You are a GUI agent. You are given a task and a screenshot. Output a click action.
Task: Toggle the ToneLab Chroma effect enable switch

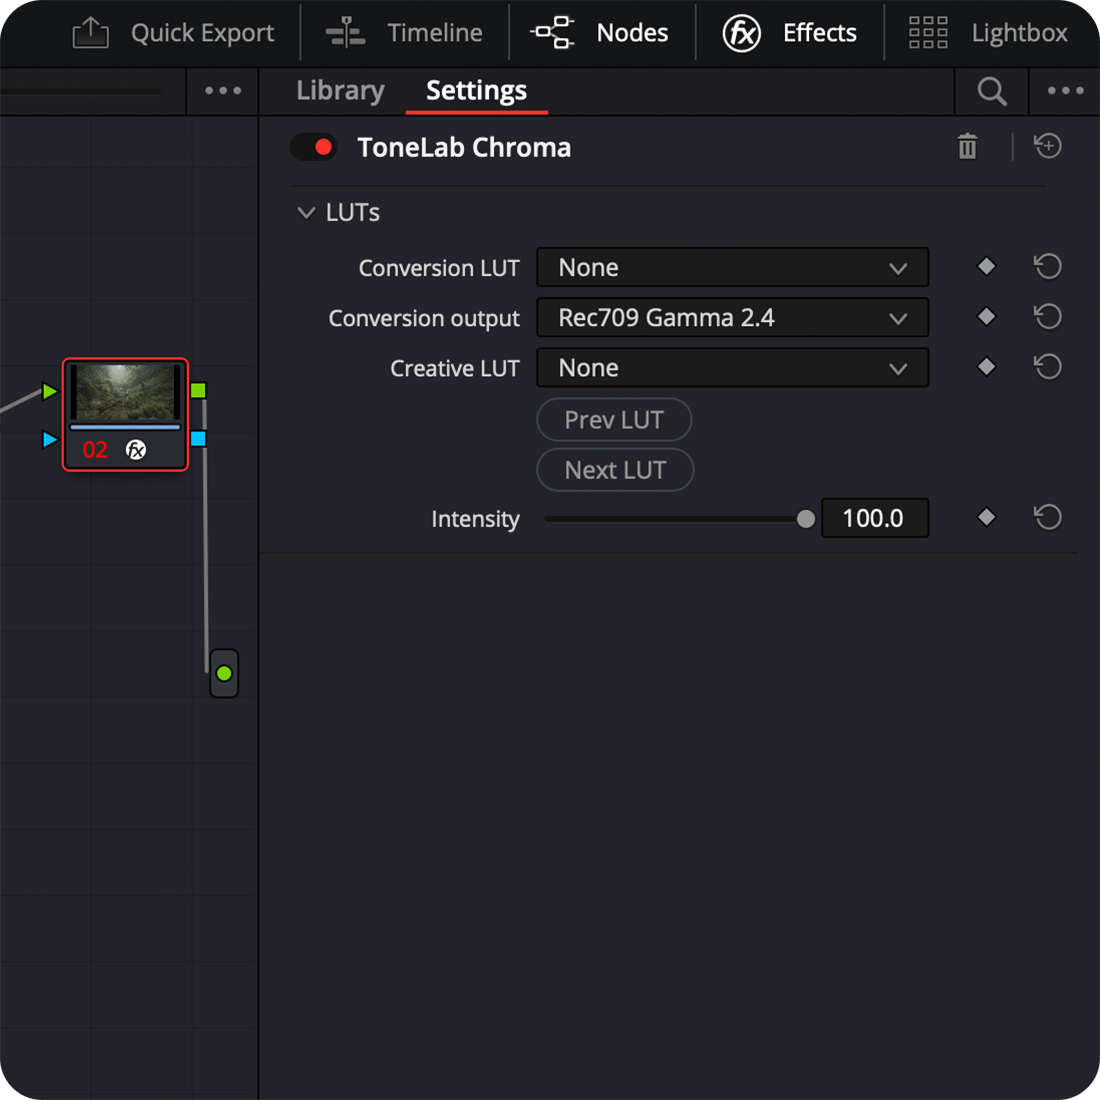(313, 147)
